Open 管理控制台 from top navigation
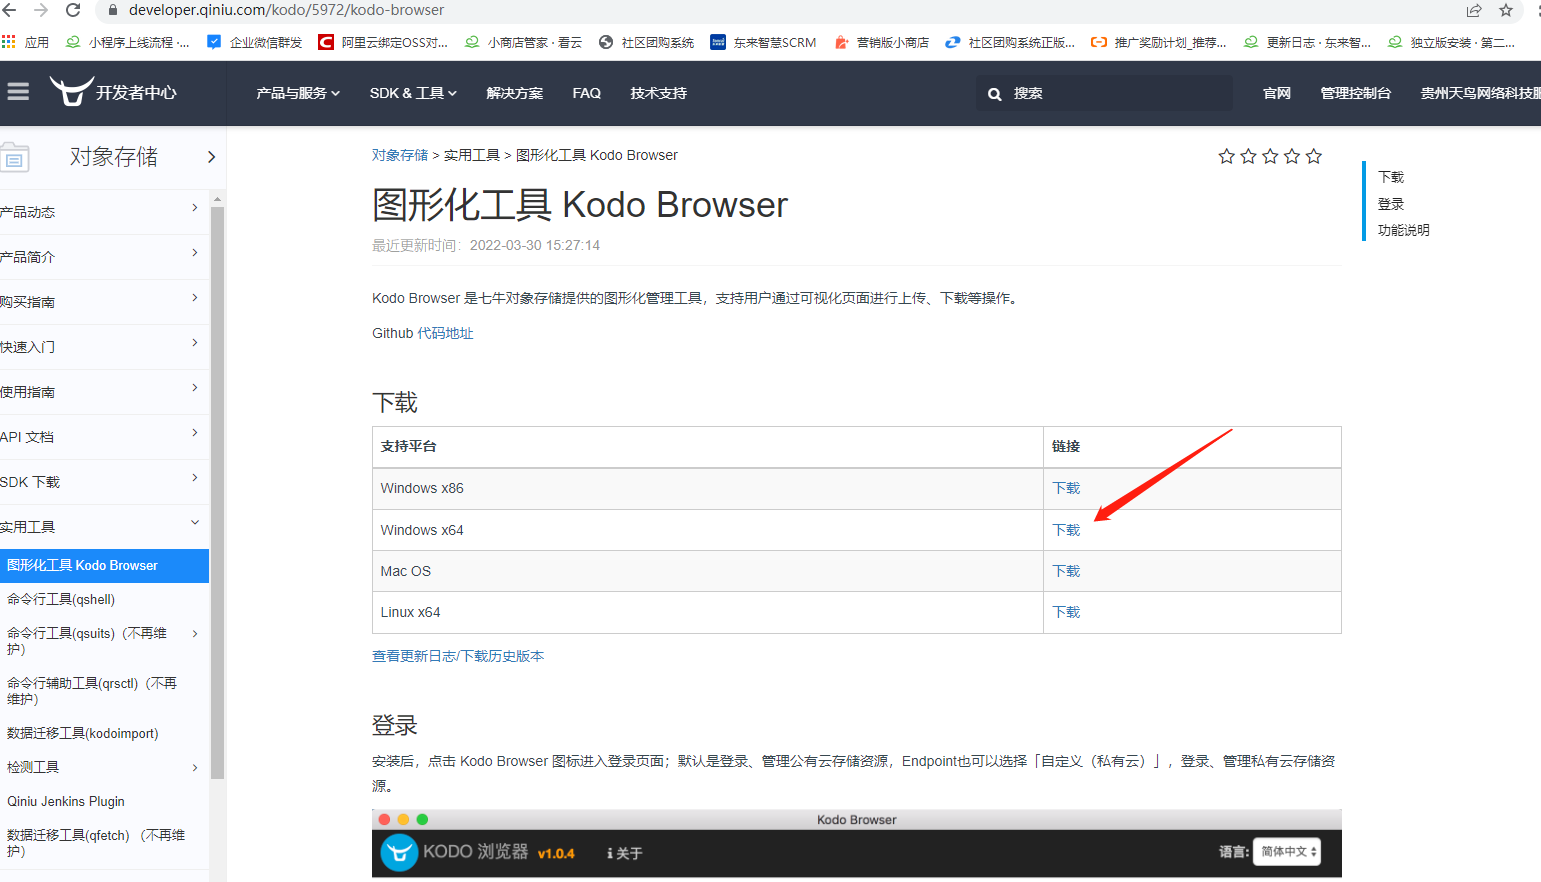Image resolution: width=1541 pixels, height=882 pixels. tap(1355, 93)
